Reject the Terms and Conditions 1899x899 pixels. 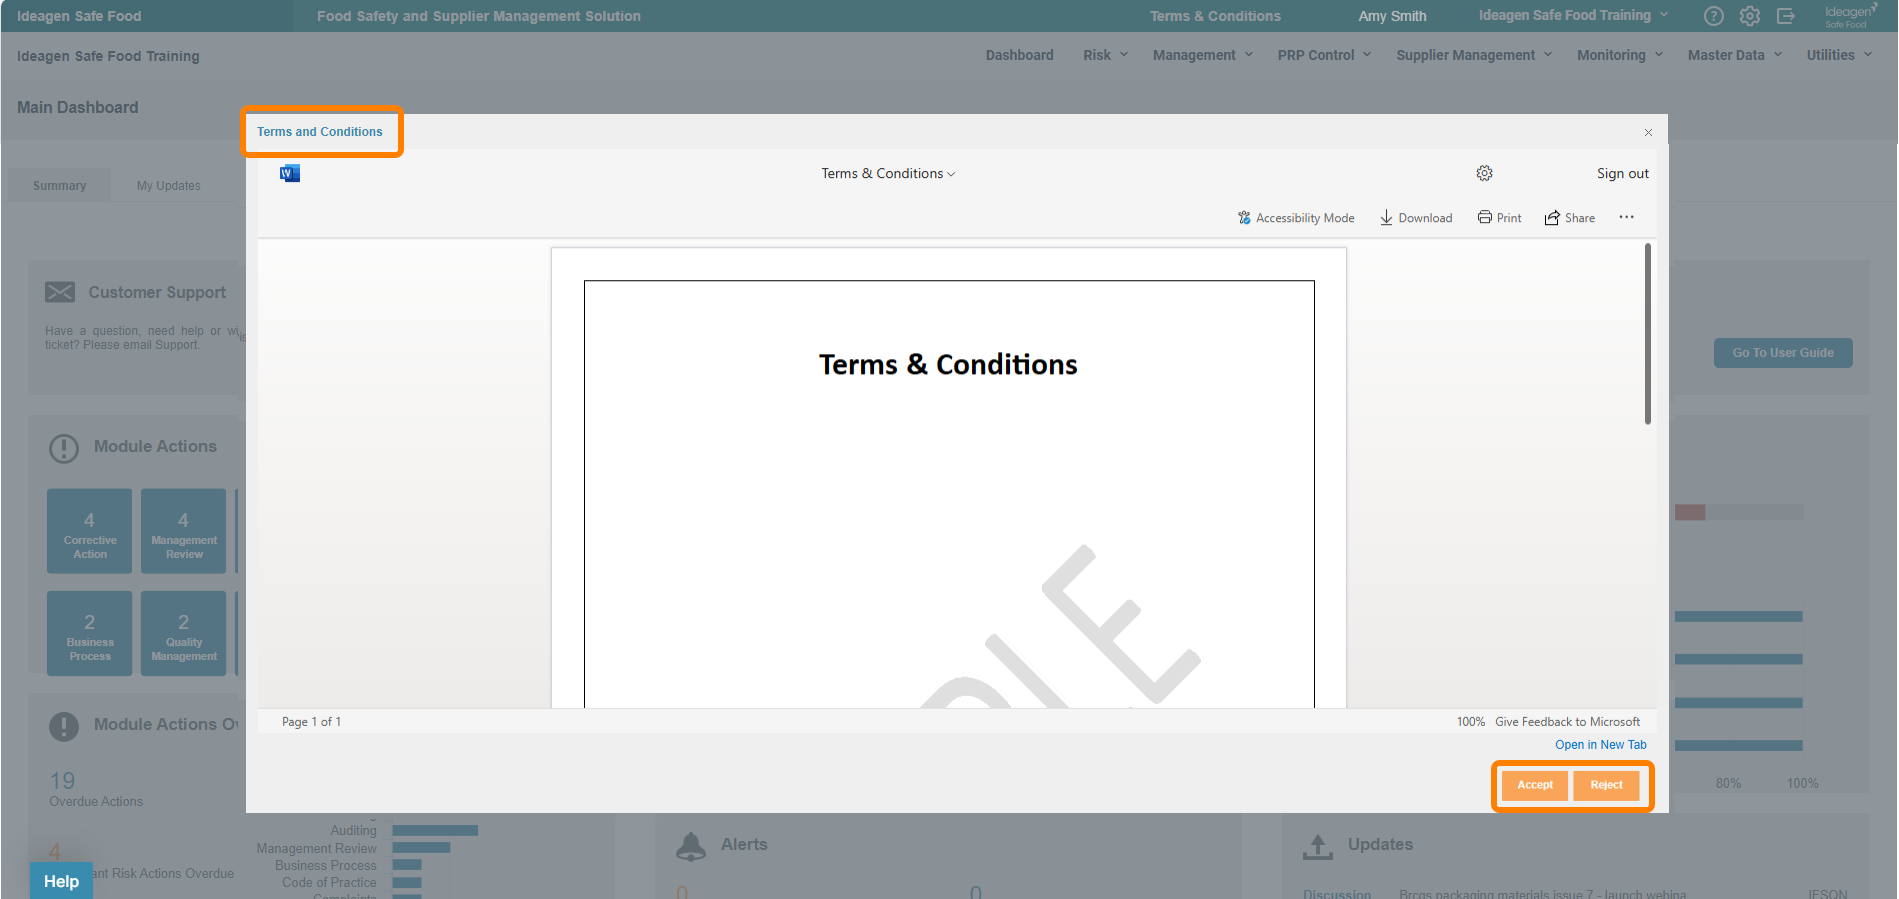click(1606, 785)
